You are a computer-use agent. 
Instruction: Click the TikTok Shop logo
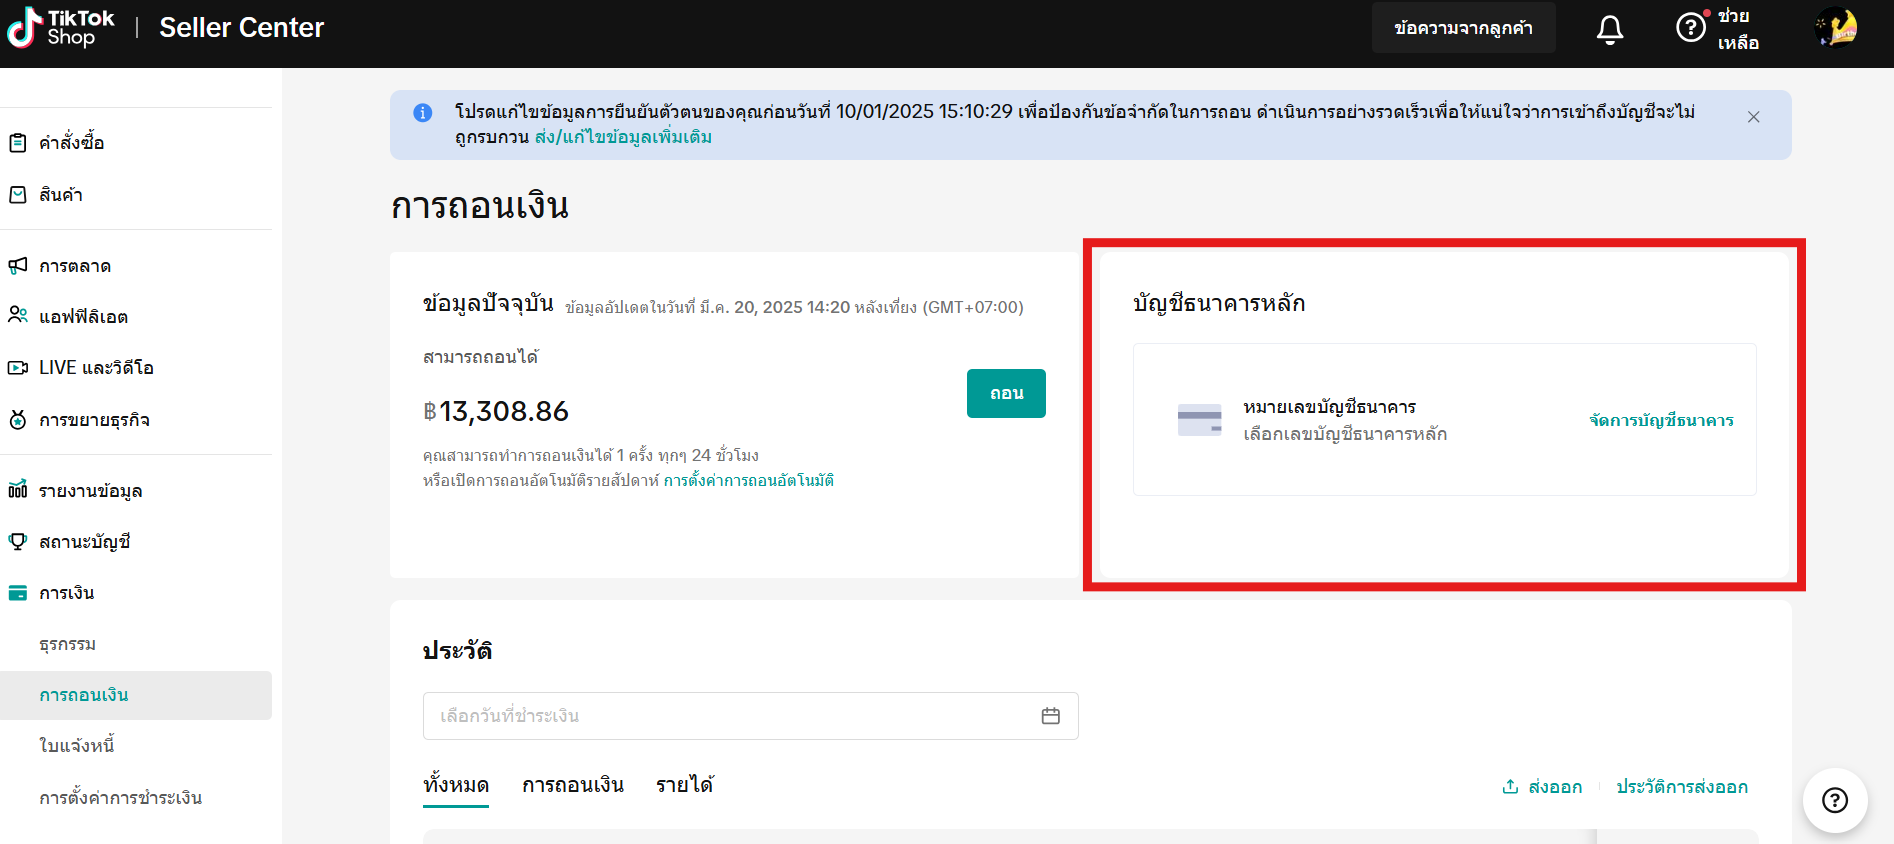[x=60, y=28]
